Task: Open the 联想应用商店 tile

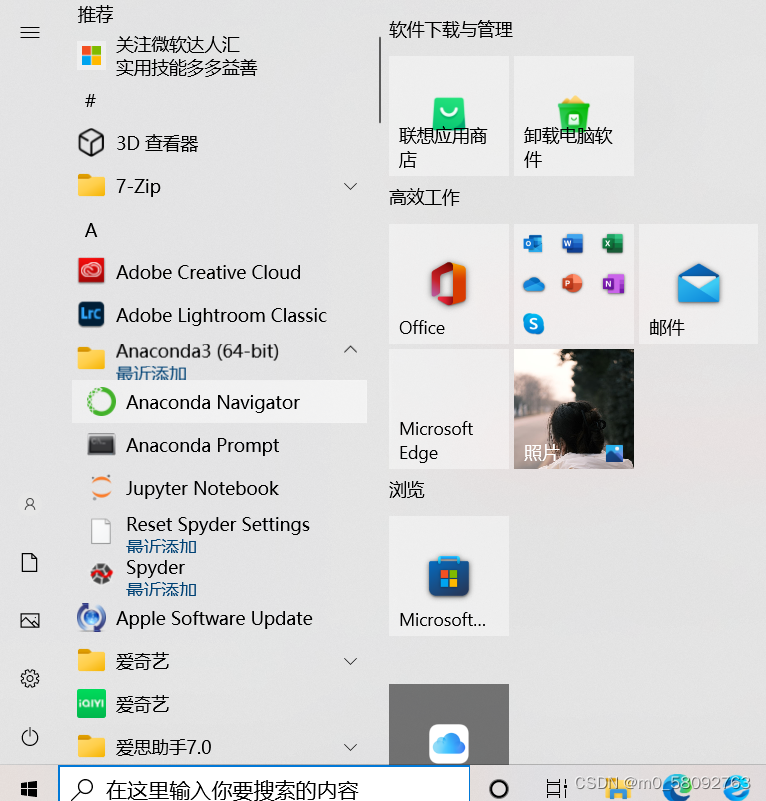Action: pos(449,116)
